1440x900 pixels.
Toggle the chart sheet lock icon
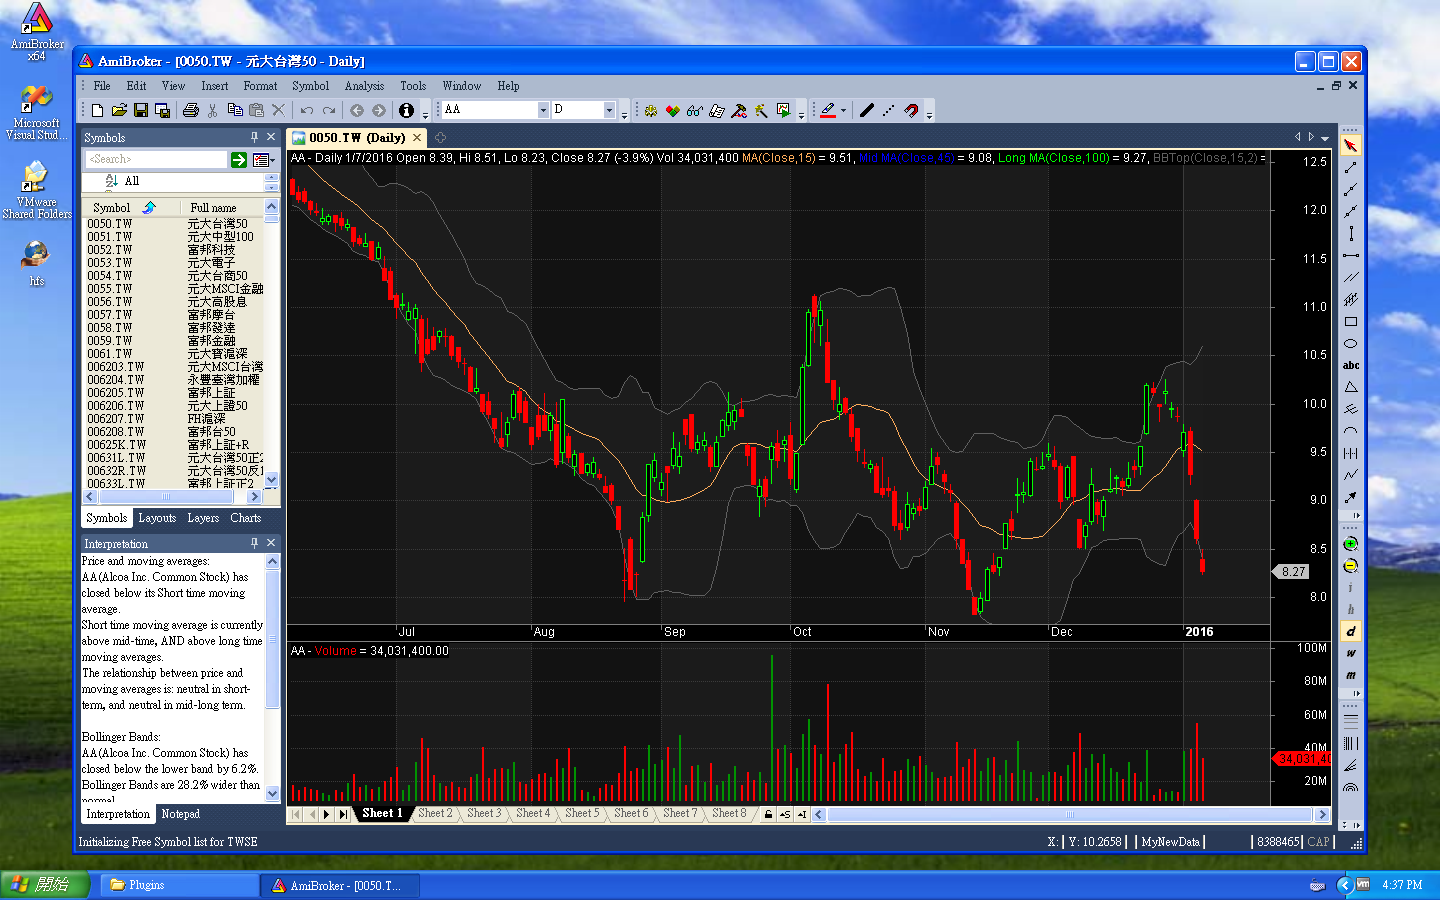[x=768, y=814]
